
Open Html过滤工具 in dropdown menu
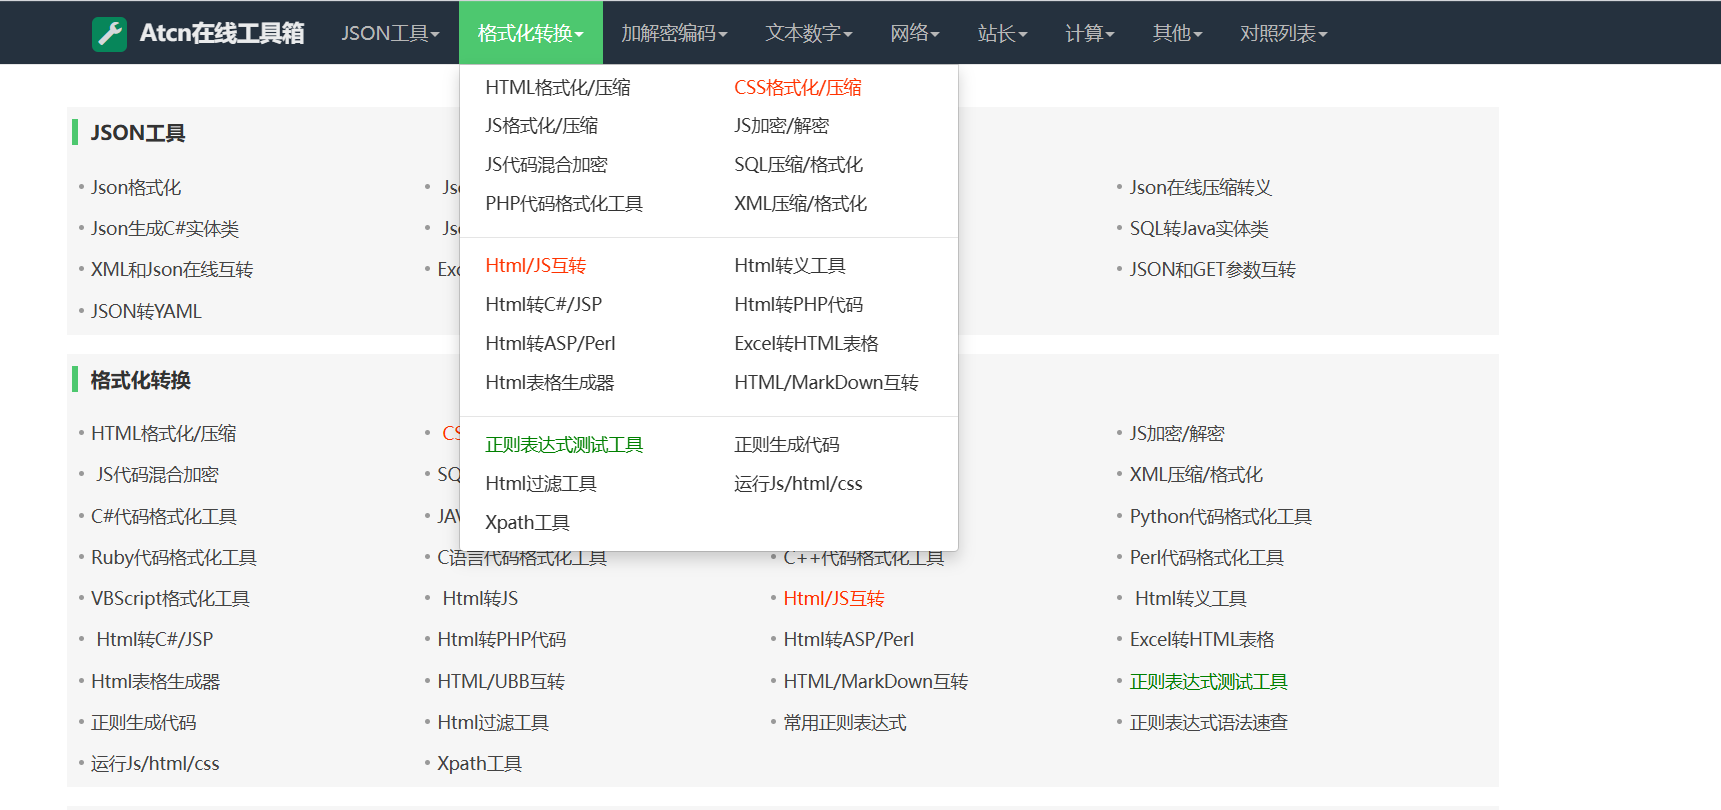pos(541,483)
